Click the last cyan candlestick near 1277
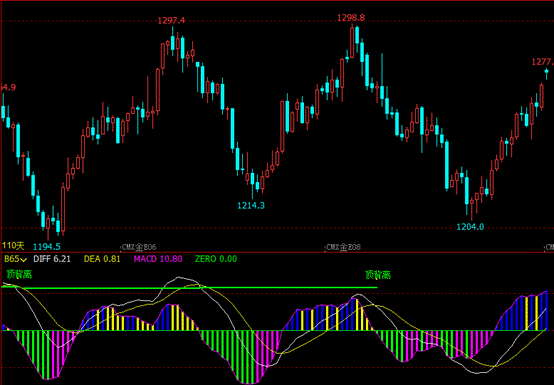554x385 pixels. (547, 72)
